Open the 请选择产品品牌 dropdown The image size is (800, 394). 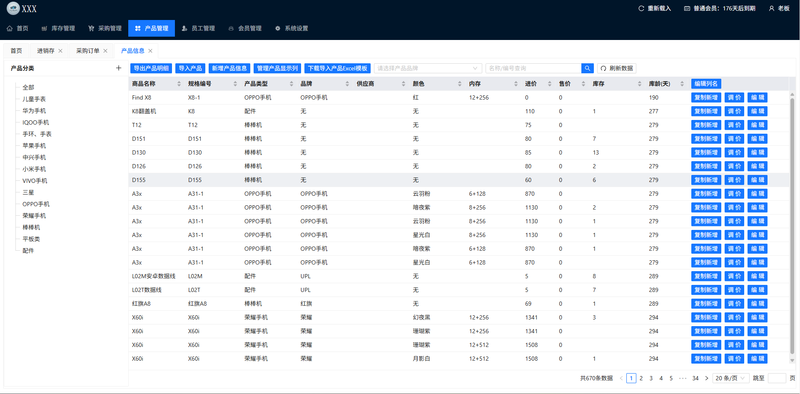coord(428,68)
